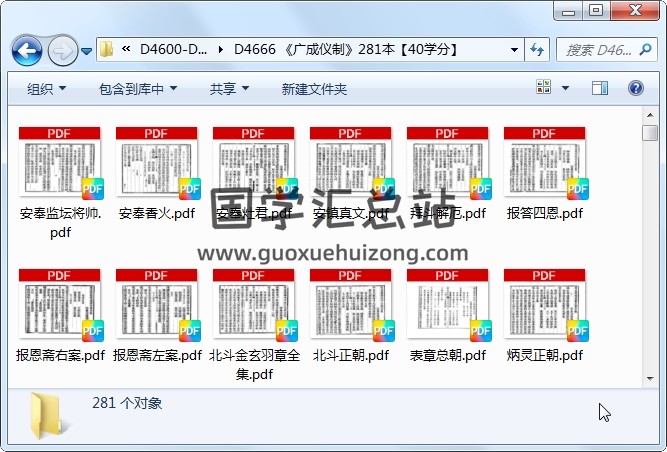Click the Forward navigation arrow button
This screenshot has height=452, width=667.
(x=63, y=51)
